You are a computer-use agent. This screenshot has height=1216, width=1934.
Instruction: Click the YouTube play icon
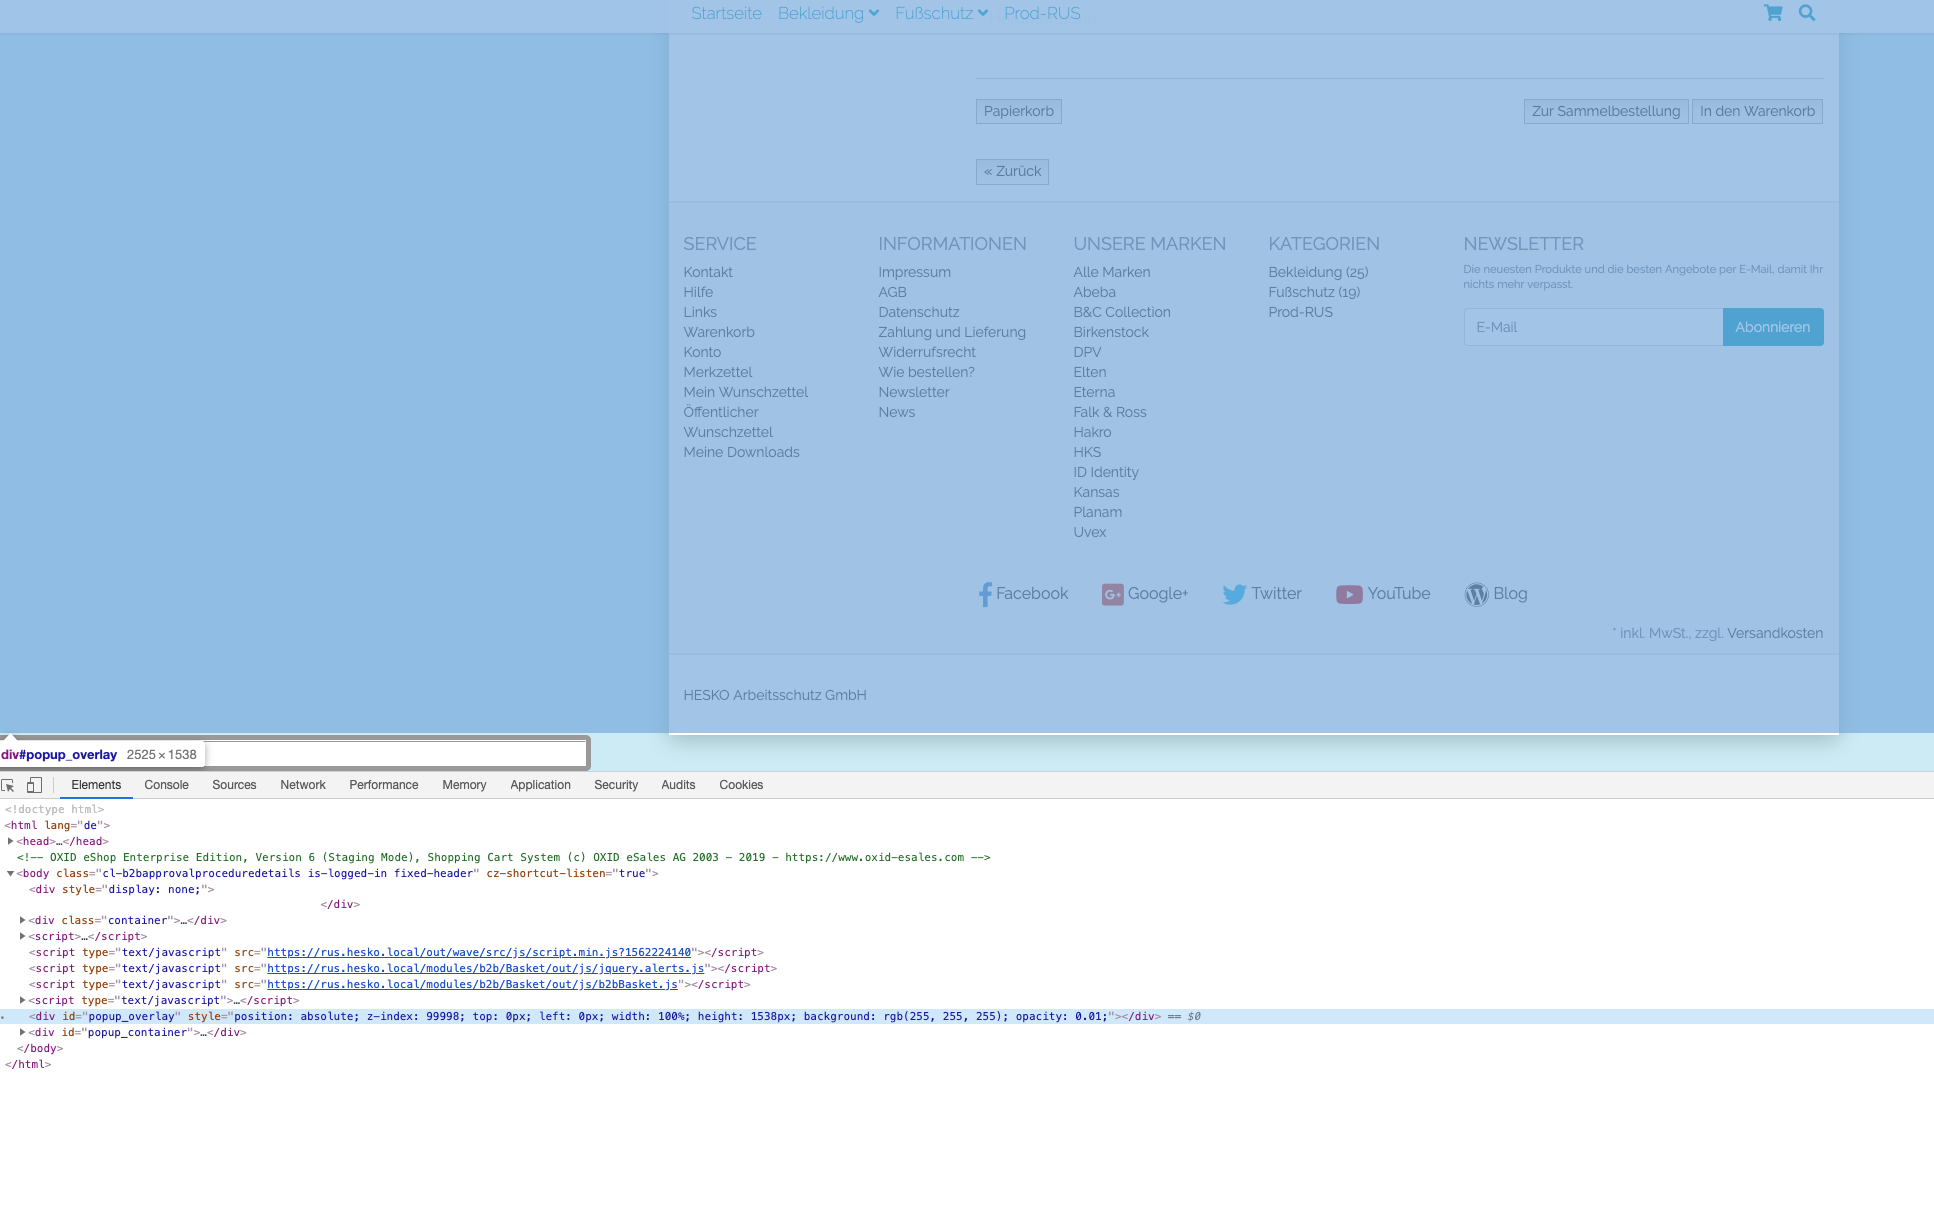point(1349,594)
